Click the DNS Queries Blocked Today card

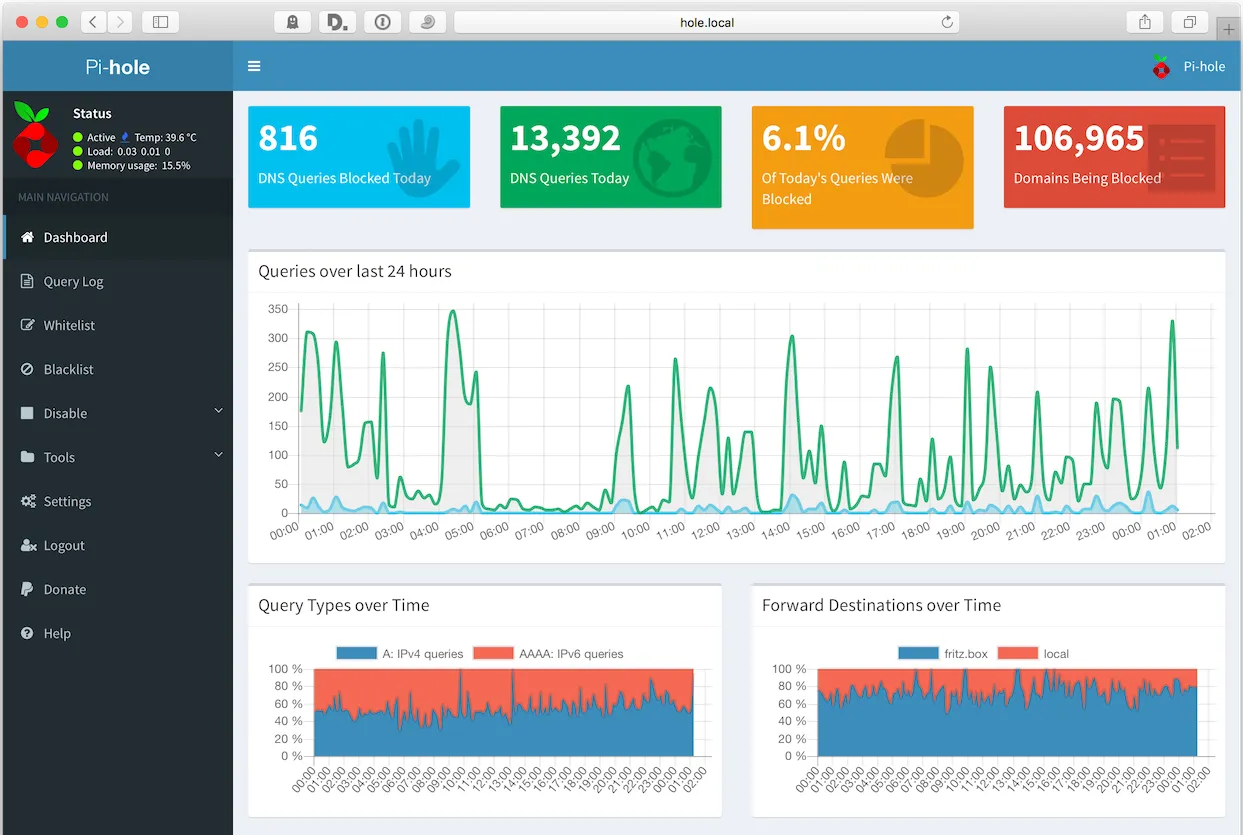click(x=359, y=157)
